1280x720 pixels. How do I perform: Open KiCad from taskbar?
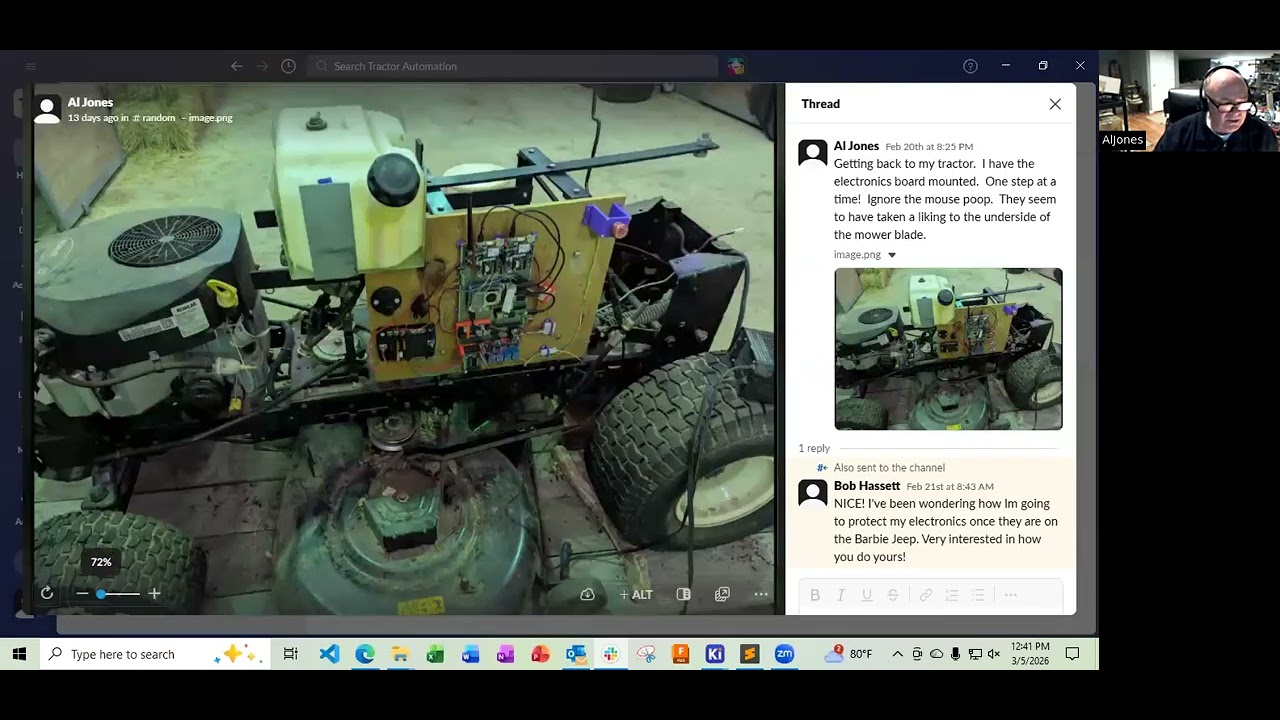pyautogui.click(x=715, y=654)
